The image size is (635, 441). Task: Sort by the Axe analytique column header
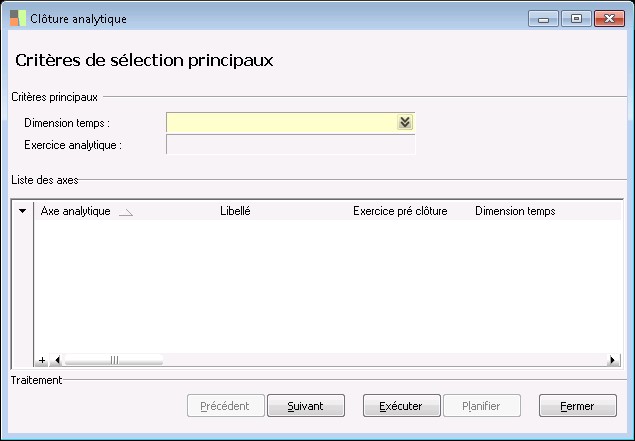tap(75, 212)
